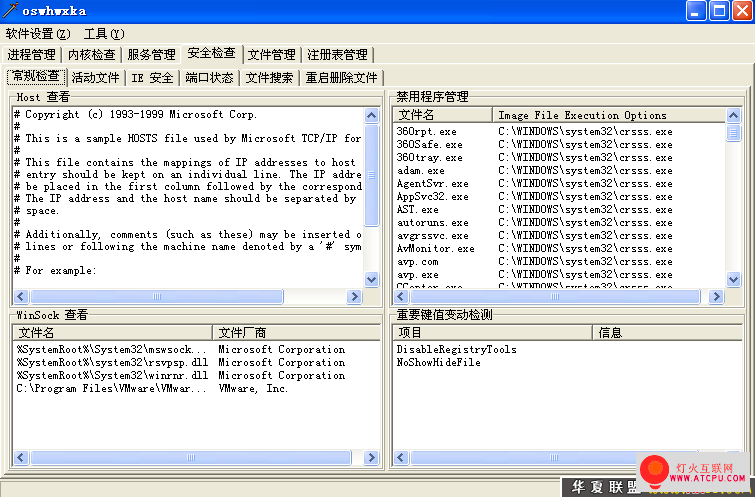The width and height of the screenshot is (755, 497).
Task: Select the 安全检查 tab
Action: pyautogui.click(x=211, y=53)
